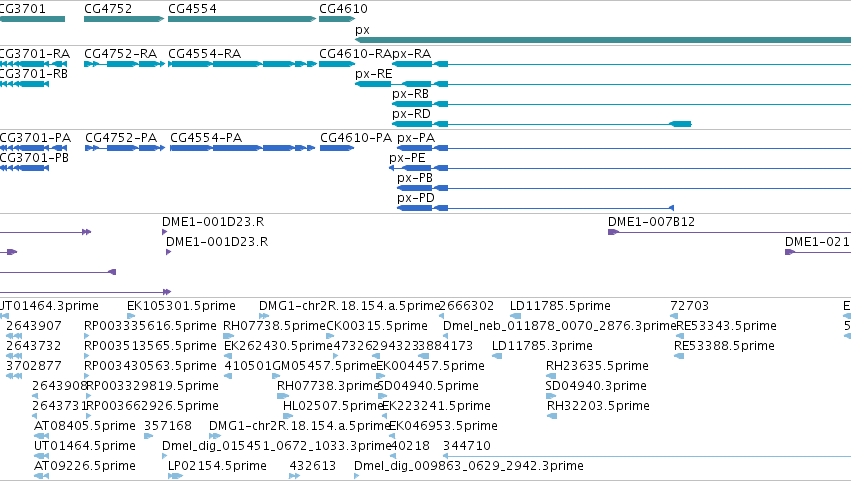This screenshot has height=481, width=851.
Task: Click protein label CG4610-PA
Action: point(356,138)
